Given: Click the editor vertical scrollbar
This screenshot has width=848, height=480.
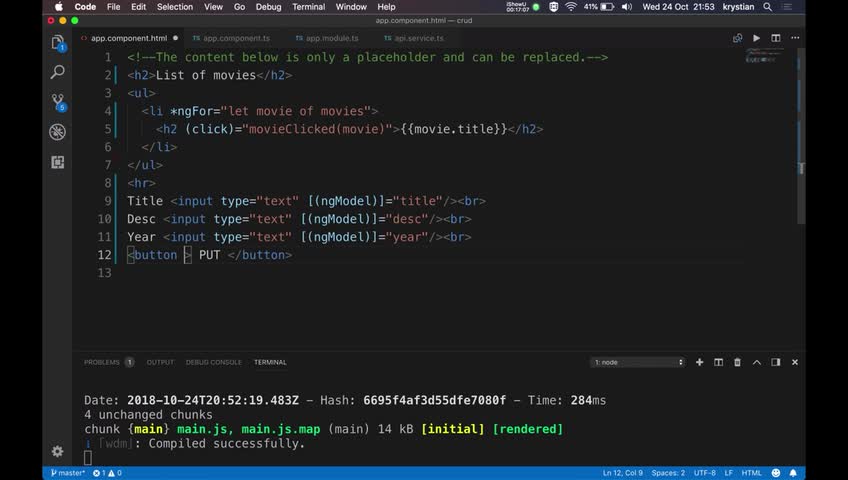Looking at the screenshot, I should pyautogui.click(x=801, y=135).
